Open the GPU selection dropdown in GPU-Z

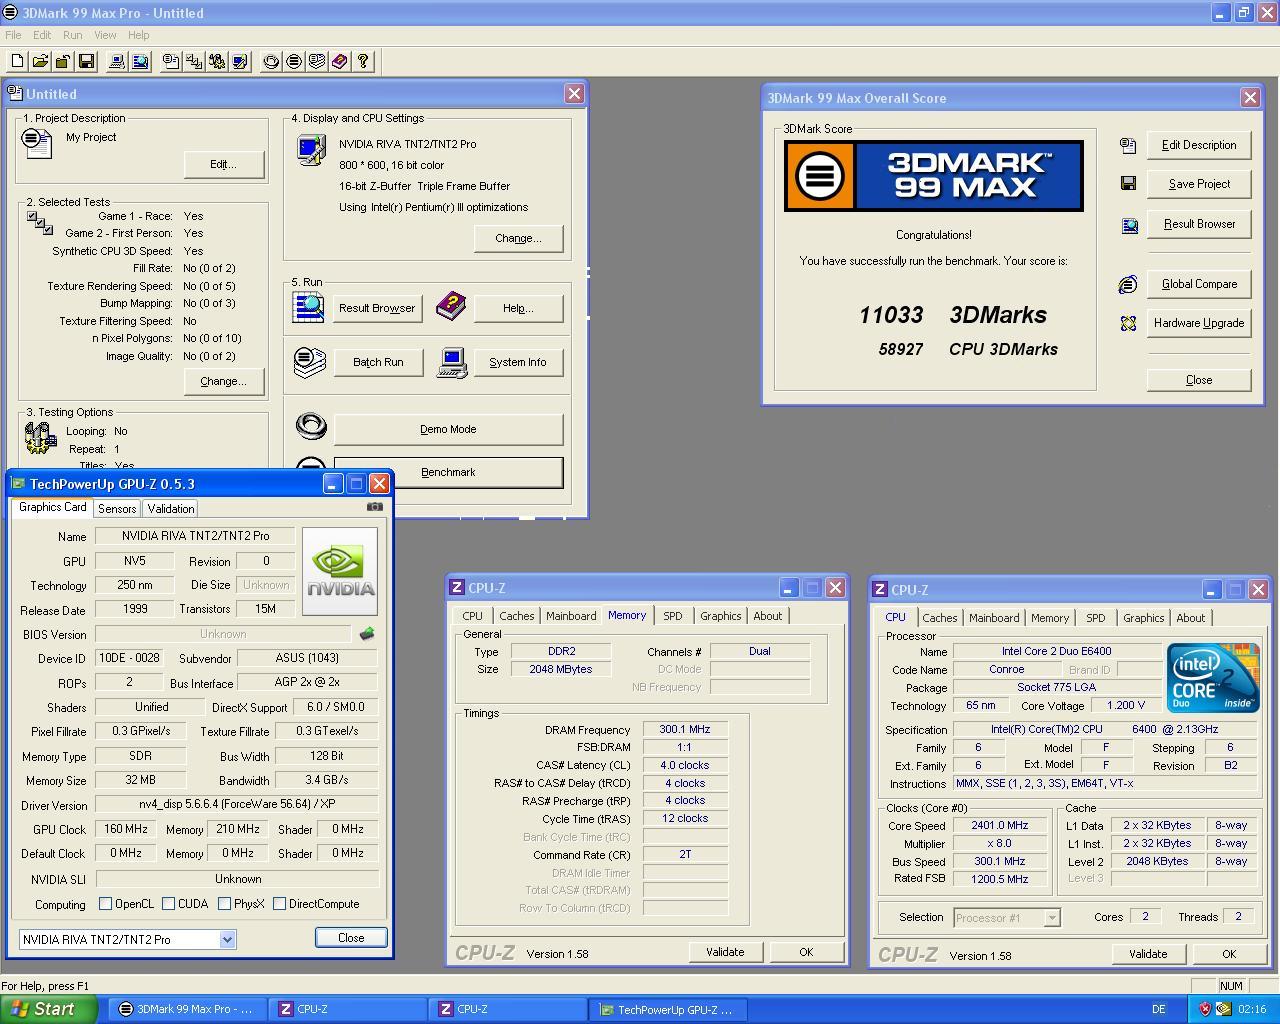pyautogui.click(x=227, y=939)
